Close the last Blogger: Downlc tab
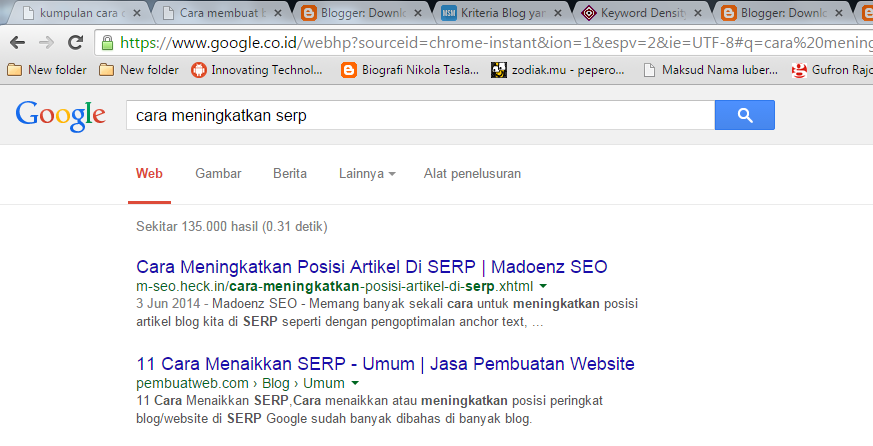Image resolution: width=873 pixels, height=446 pixels. [x=838, y=13]
